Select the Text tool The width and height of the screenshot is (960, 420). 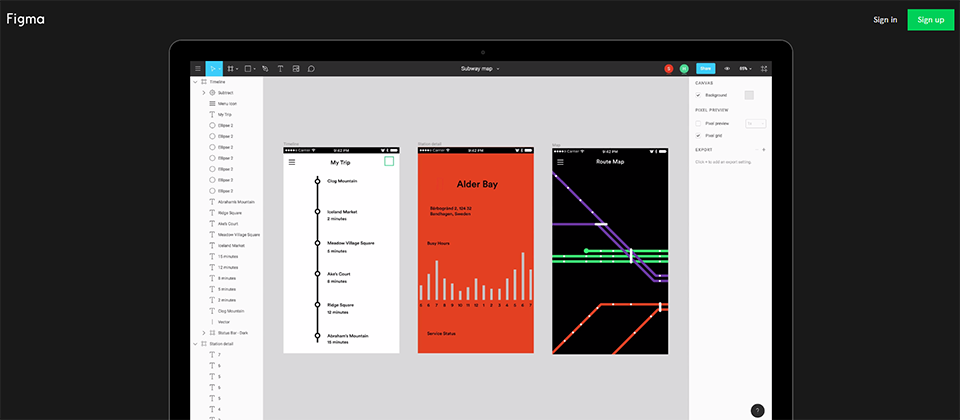tap(280, 69)
